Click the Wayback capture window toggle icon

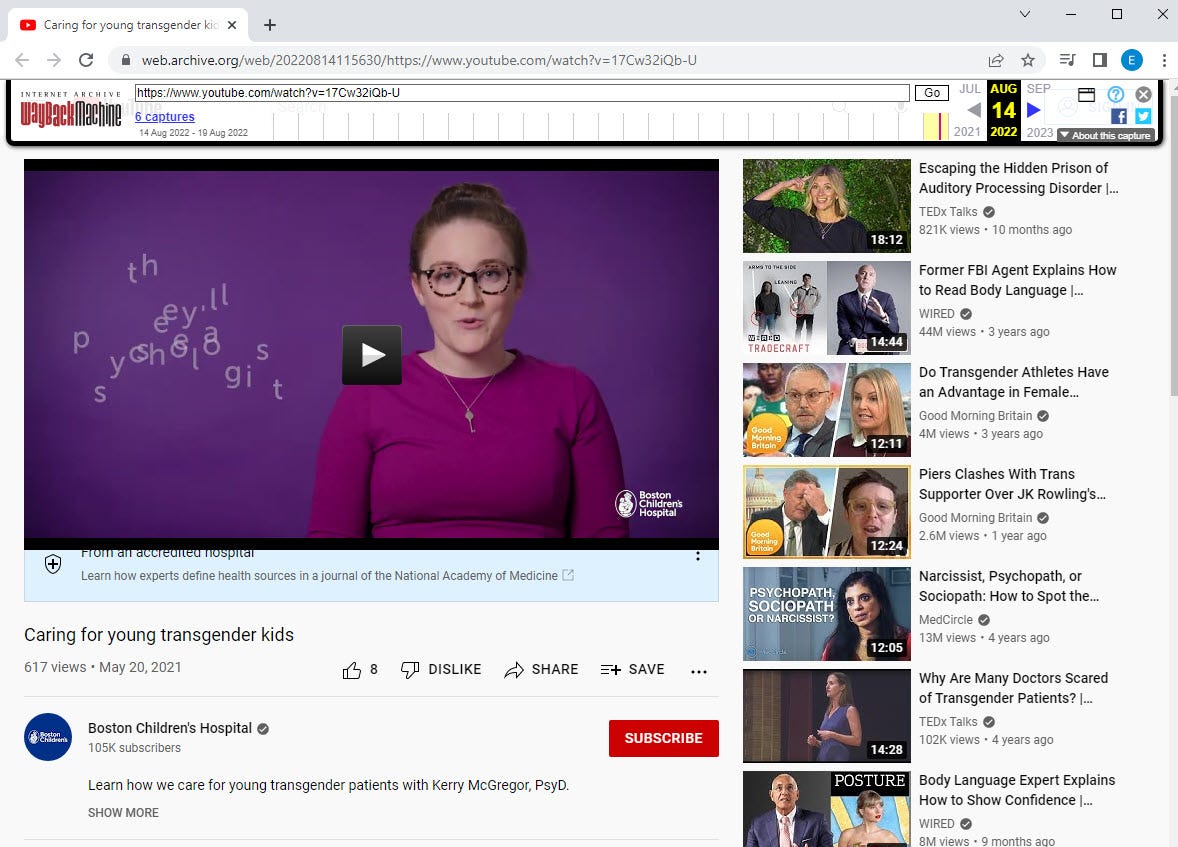point(1086,95)
